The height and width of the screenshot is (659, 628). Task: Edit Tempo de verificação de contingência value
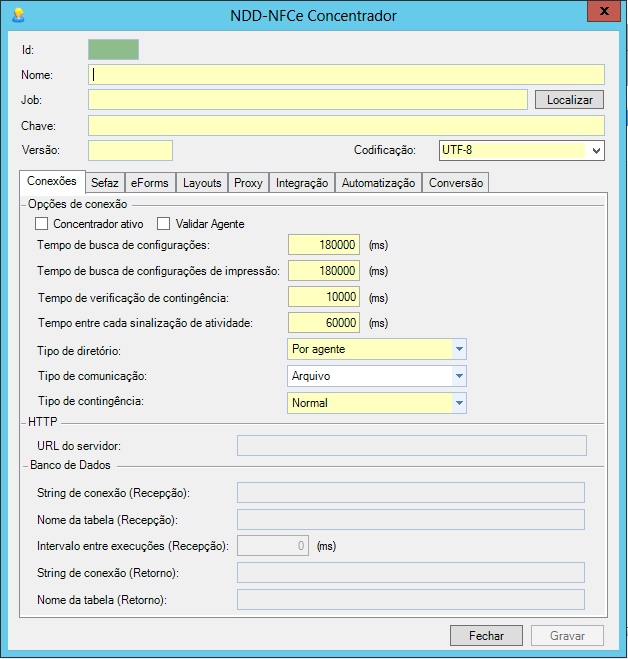pos(324,297)
